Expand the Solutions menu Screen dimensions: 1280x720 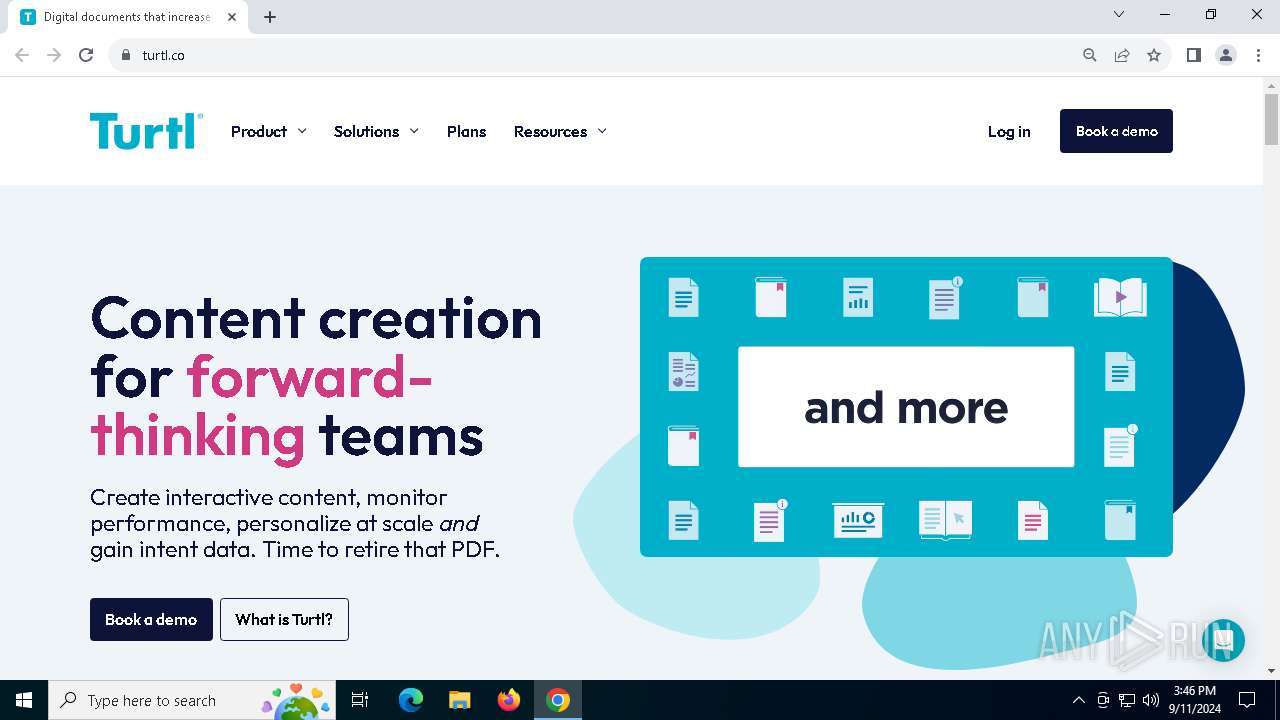click(376, 131)
